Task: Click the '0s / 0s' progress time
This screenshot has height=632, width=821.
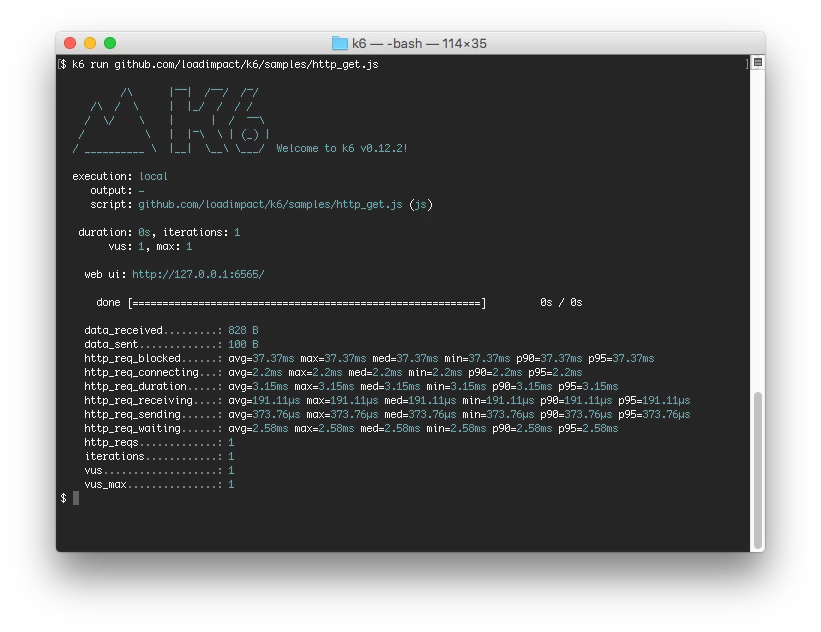Action: pyautogui.click(x=561, y=303)
